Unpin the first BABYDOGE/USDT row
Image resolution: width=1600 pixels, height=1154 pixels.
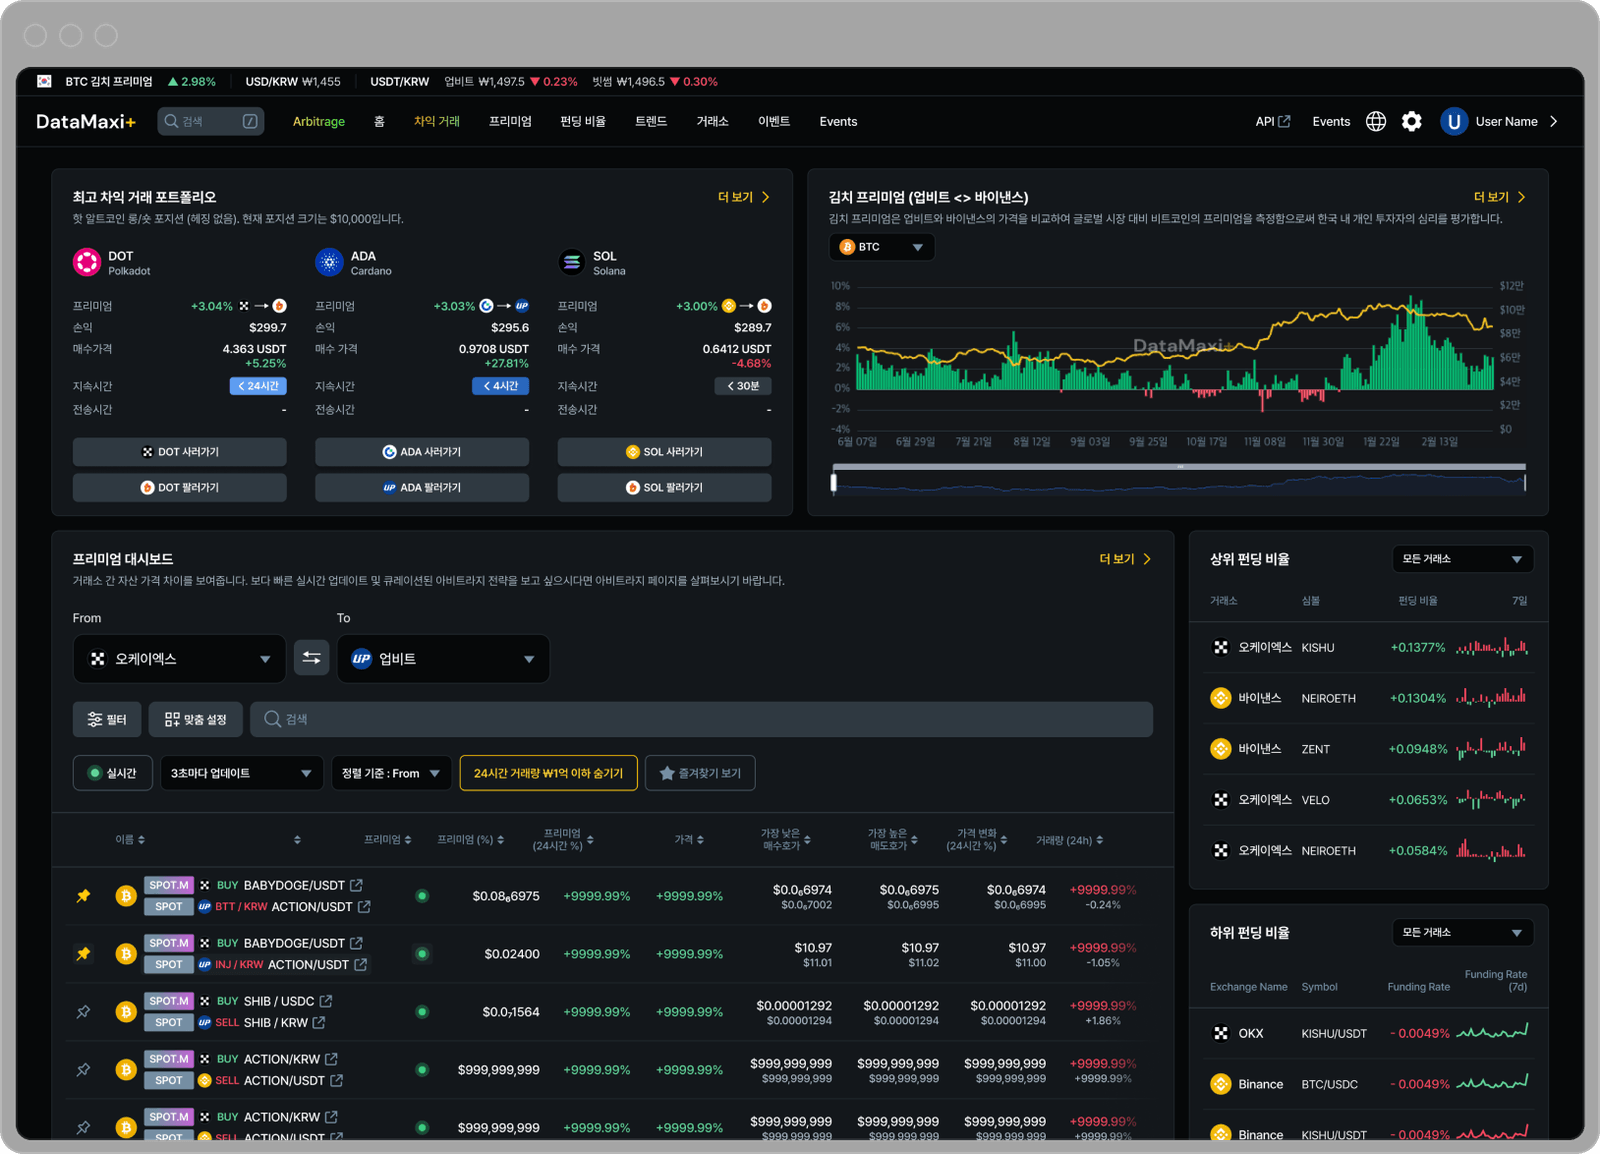pos(84,896)
